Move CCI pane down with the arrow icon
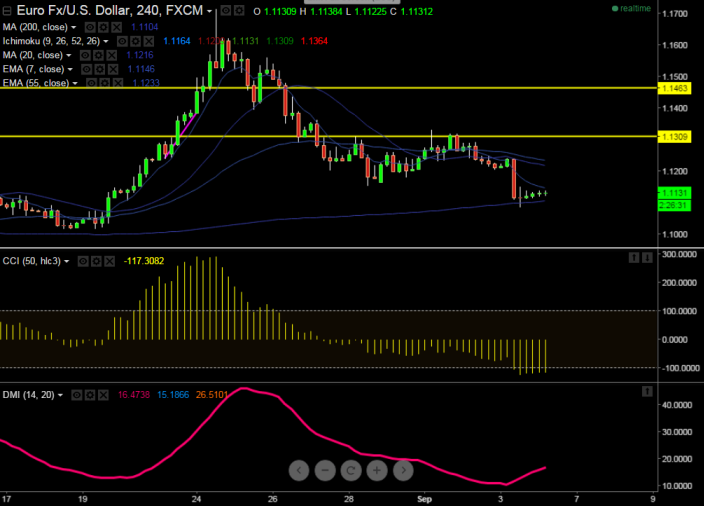Screen dimensions: 704x506 647,258
